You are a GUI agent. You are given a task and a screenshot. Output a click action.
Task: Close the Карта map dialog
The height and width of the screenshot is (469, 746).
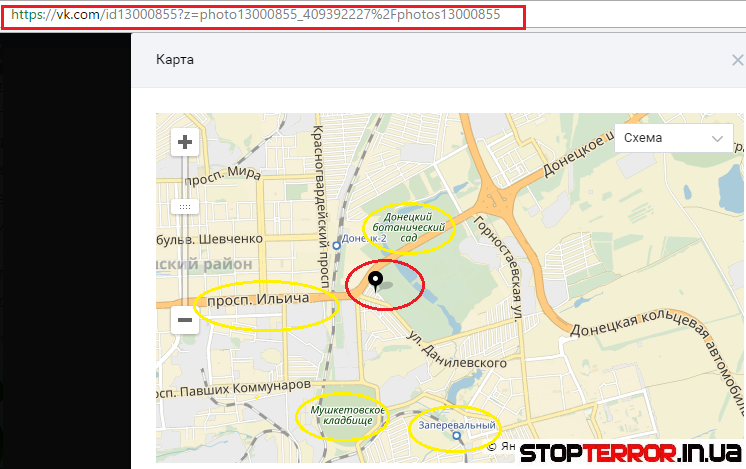737,60
